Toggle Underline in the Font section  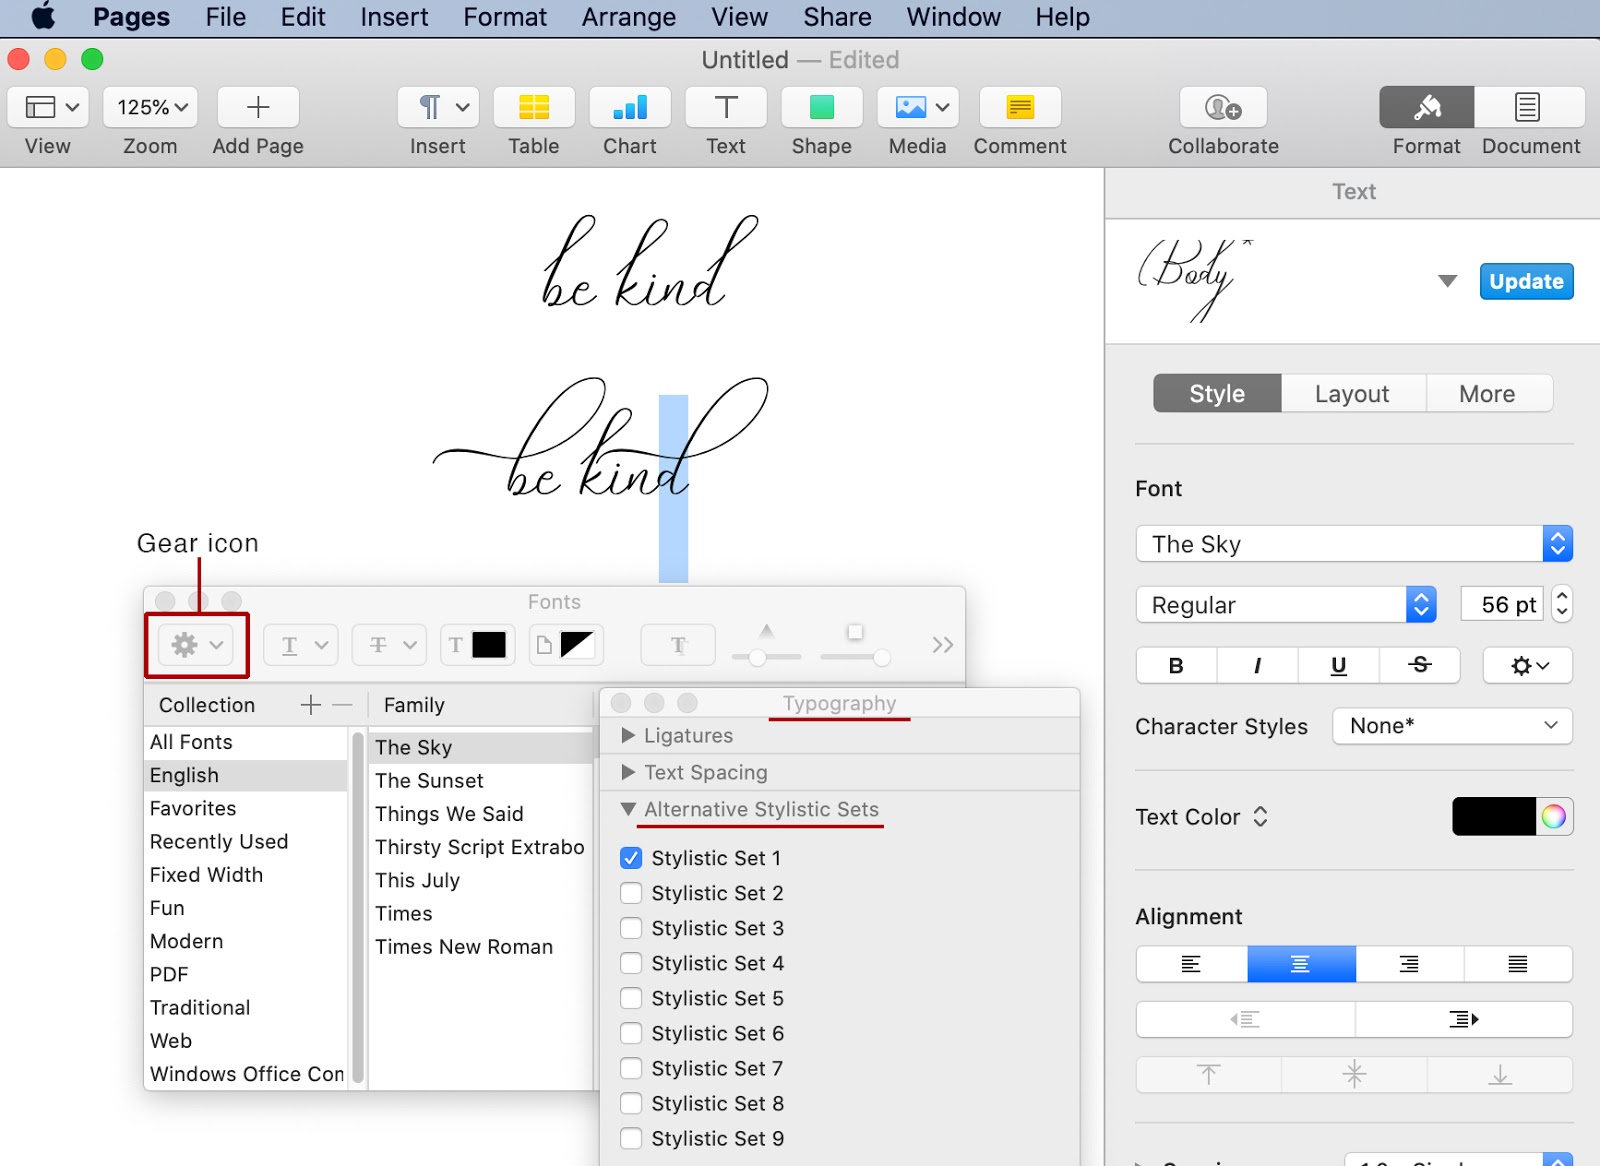(1338, 665)
